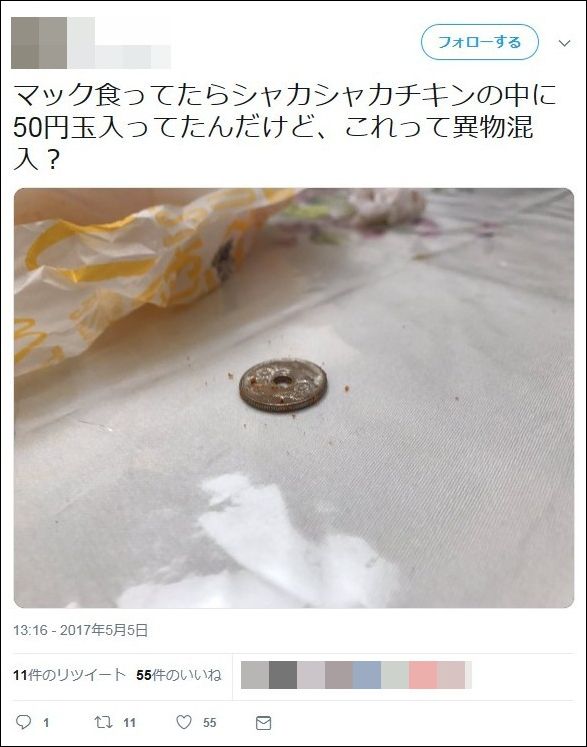Click the tweet text about シャカシャカチキン

(285, 127)
